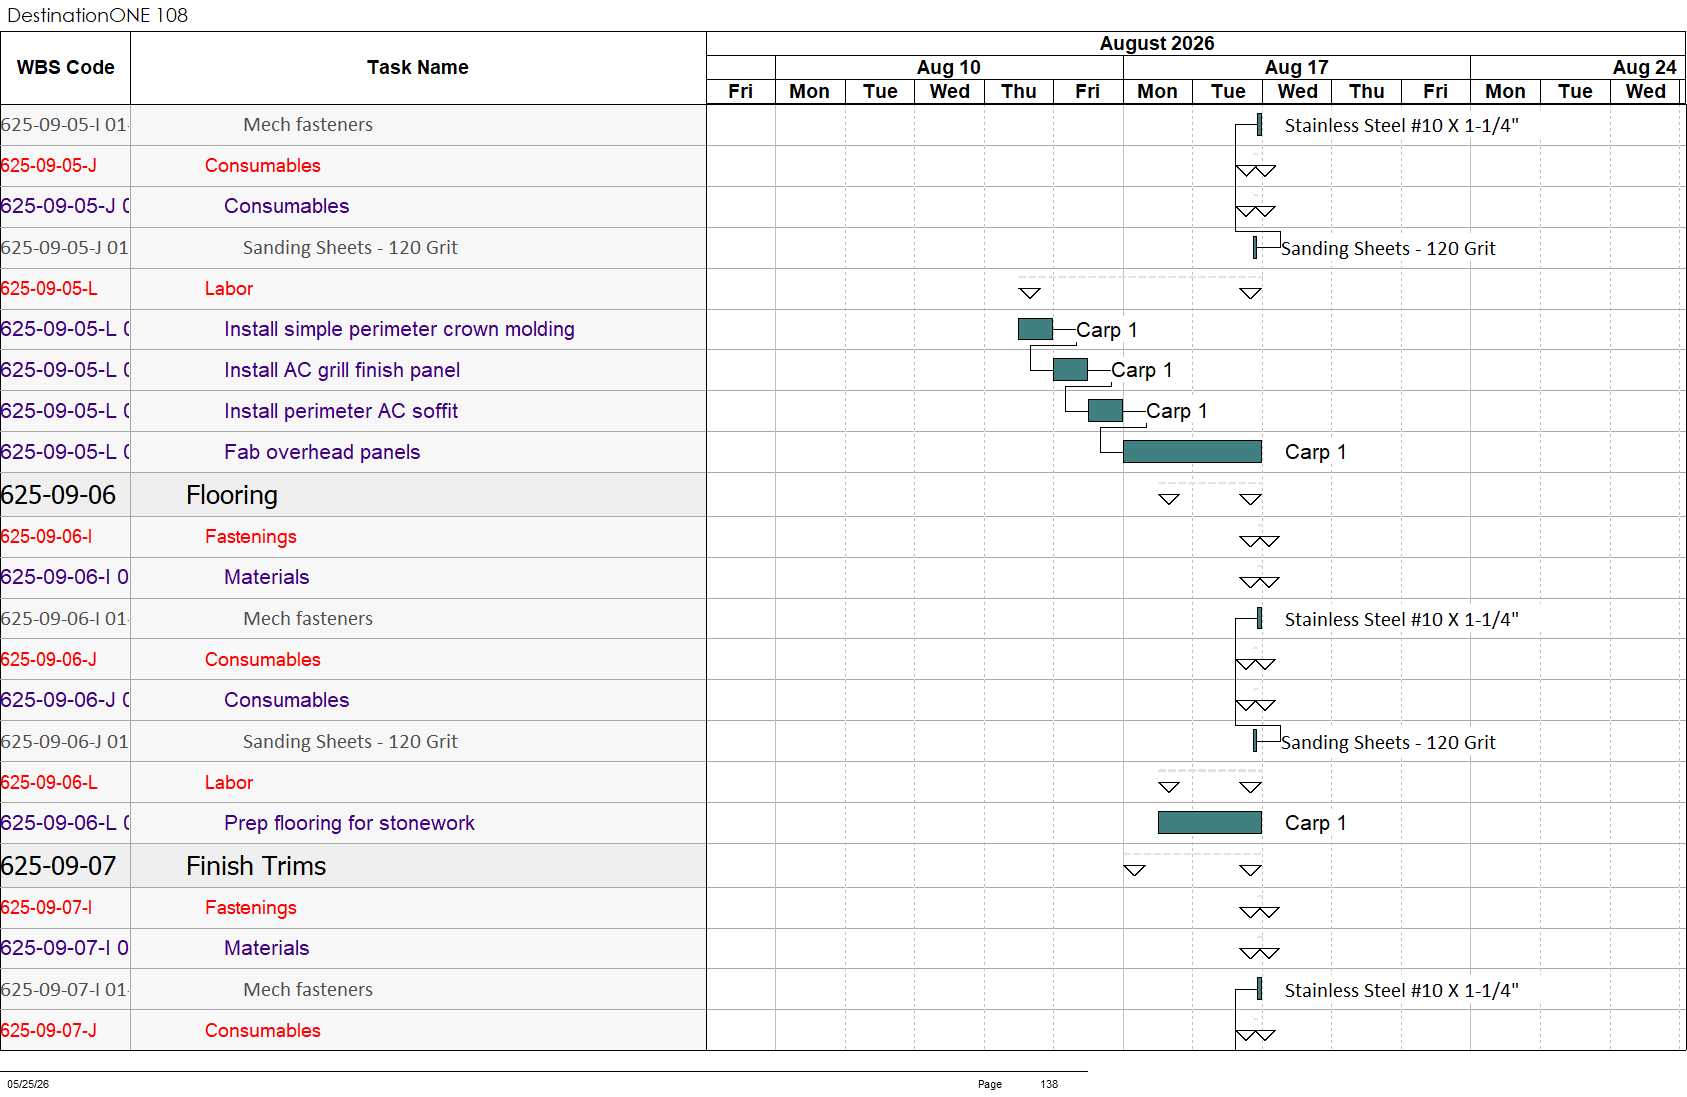Select the Install simple perimeter crown molding bar

(1035, 329)
